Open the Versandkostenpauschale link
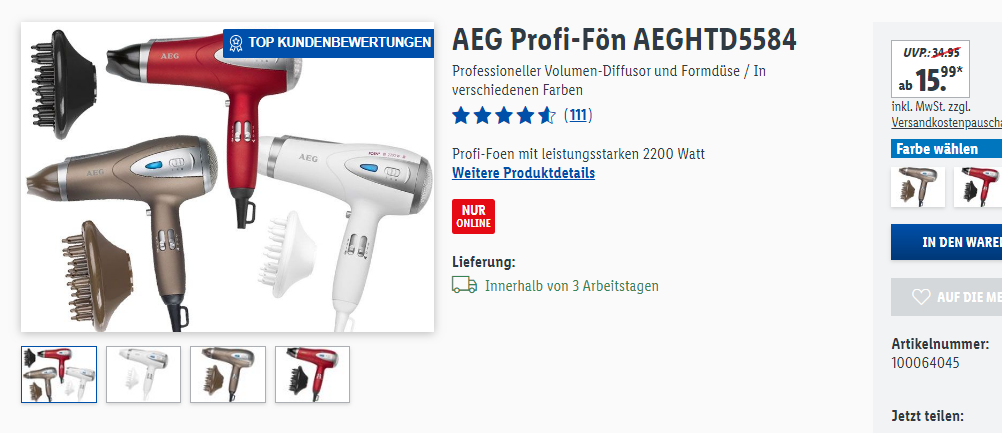The image size is (1002, 433). (x=947, y=123)
